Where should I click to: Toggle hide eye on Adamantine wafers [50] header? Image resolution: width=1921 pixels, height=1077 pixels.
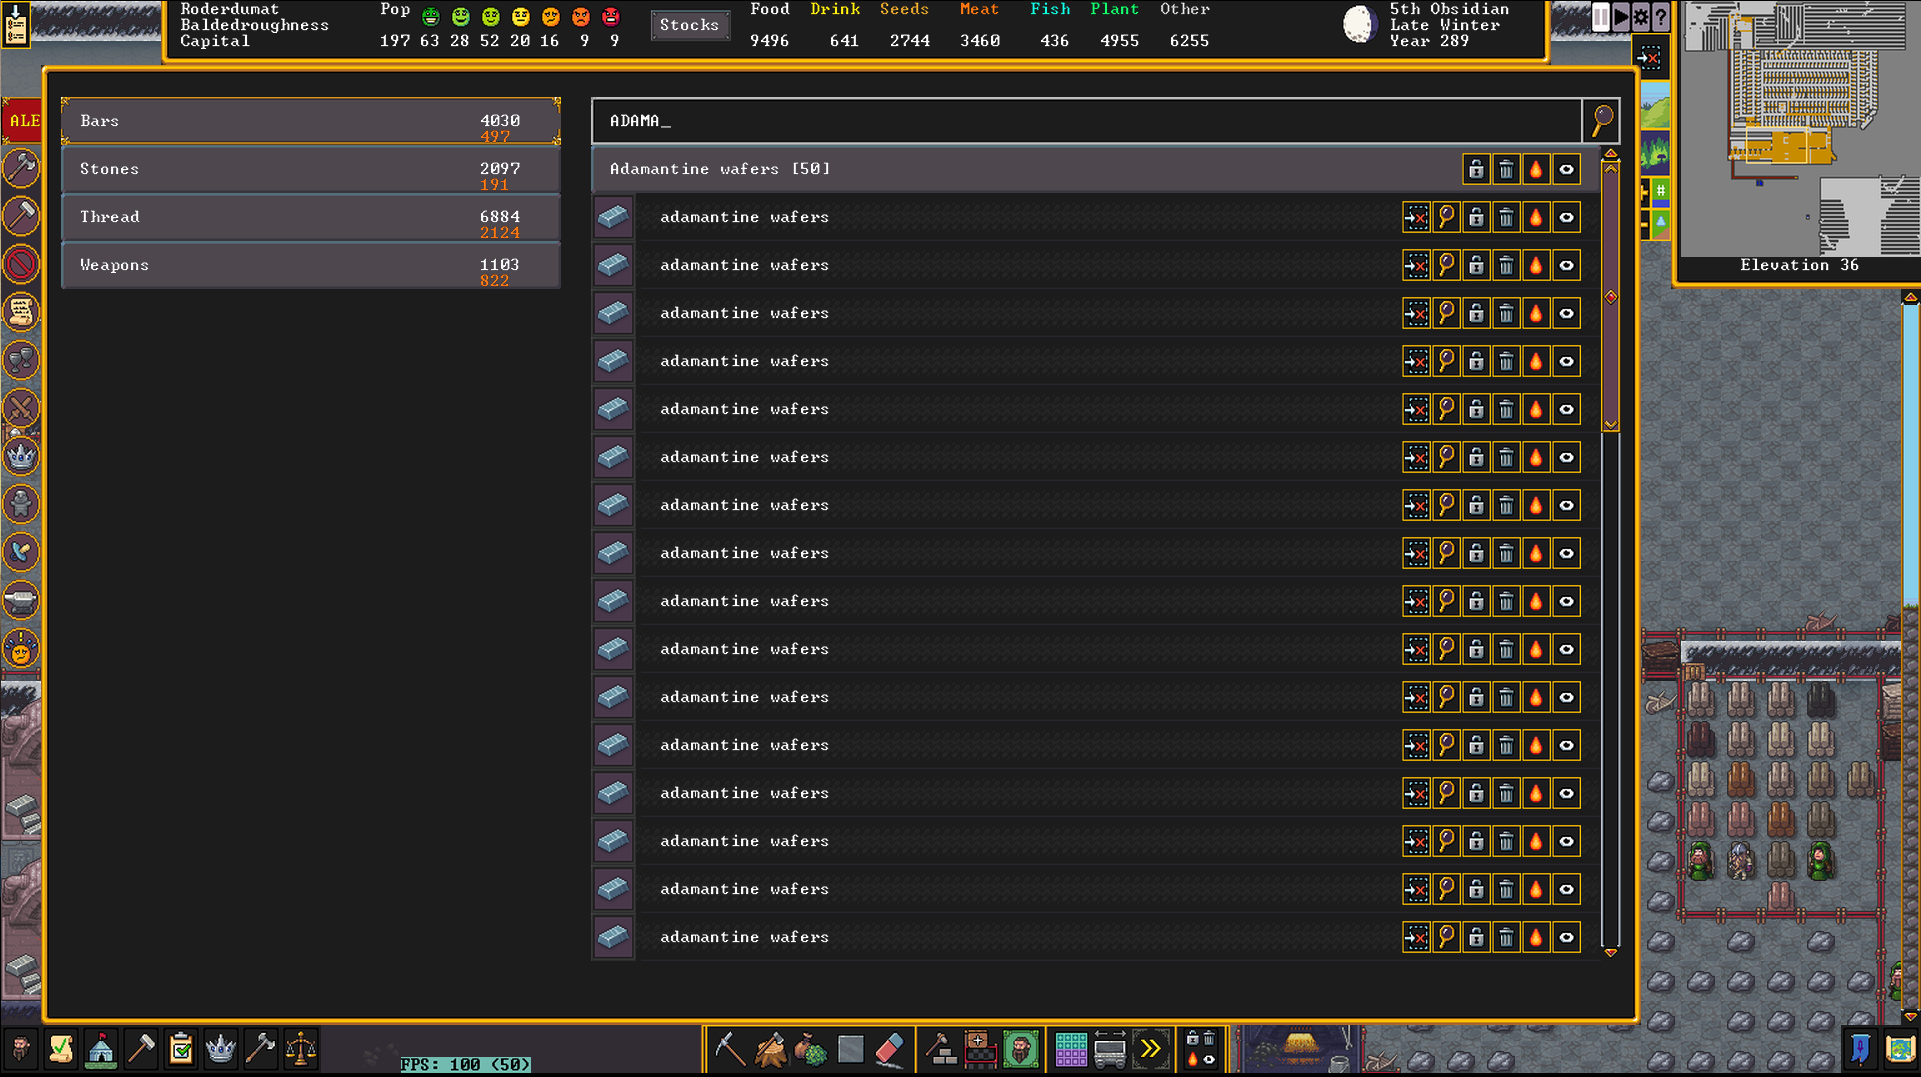(x=1567, y=169)
